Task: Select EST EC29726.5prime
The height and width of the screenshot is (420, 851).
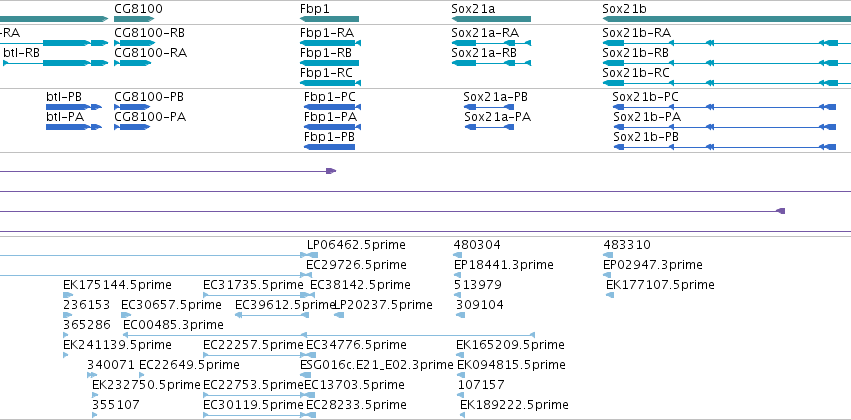Action: point(356,265)
